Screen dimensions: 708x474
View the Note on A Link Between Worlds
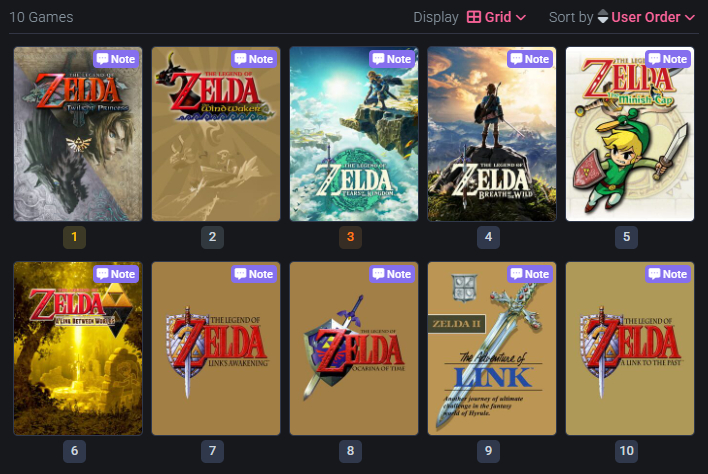click(116, 274)
